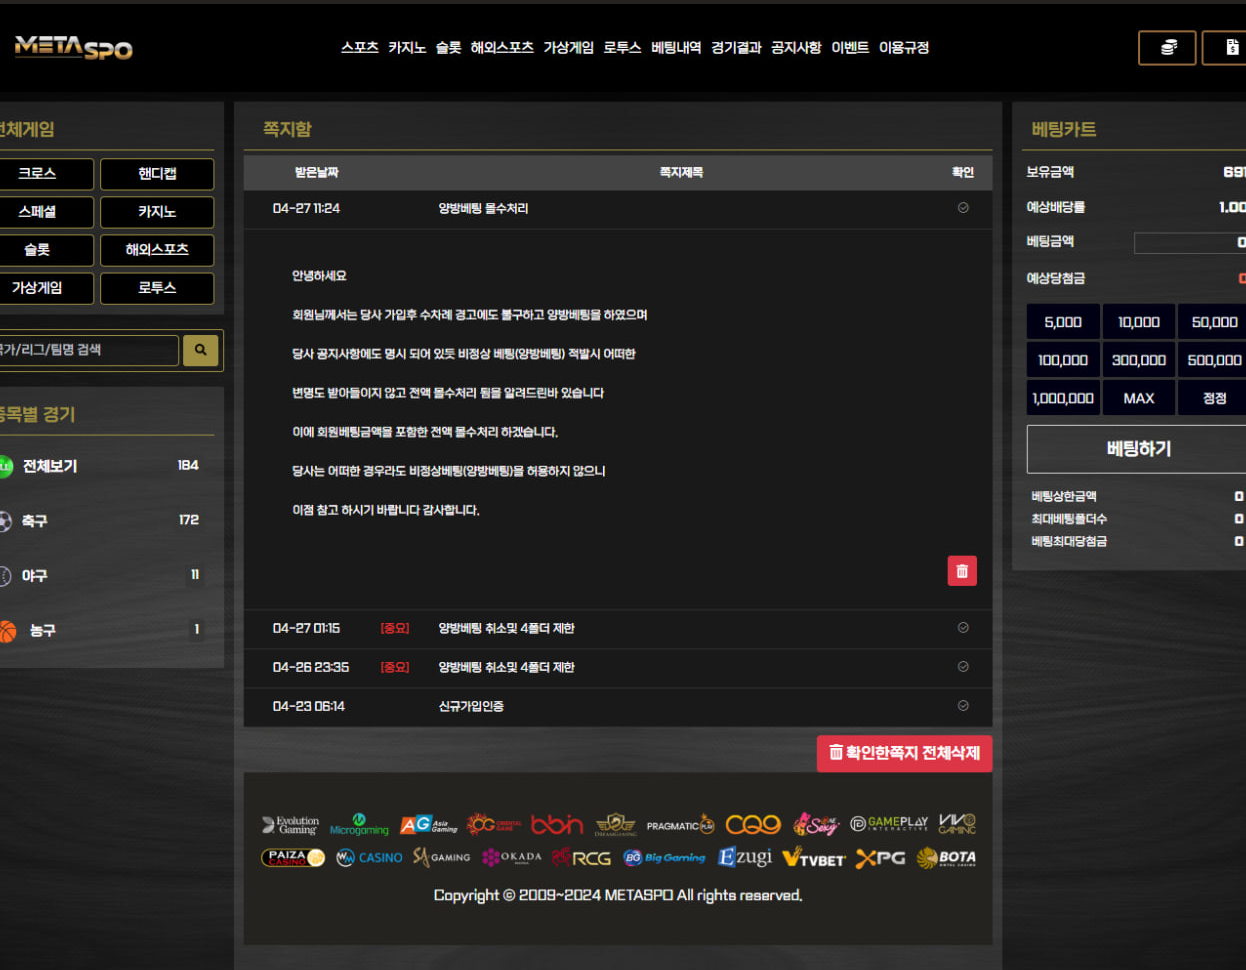The image size is (1246, 970).
Task: Toggle check mark on 04-27 01:15 message
Action: [x=963, y=628]
